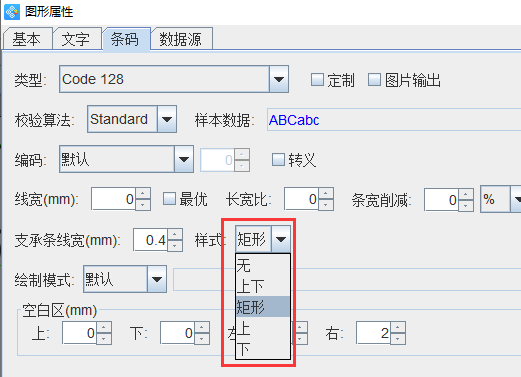Decrease 空白区 上 with the down arrow

coord(104,338)
